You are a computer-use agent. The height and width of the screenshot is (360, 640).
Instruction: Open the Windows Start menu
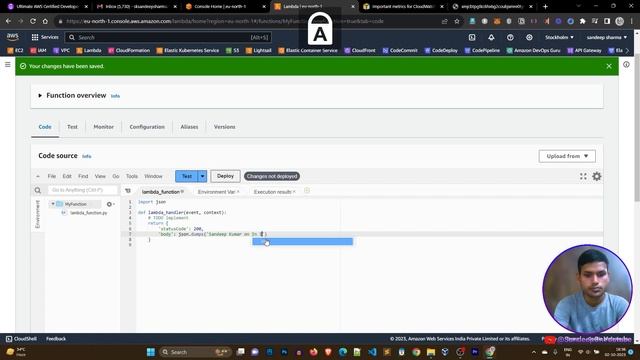151,352
